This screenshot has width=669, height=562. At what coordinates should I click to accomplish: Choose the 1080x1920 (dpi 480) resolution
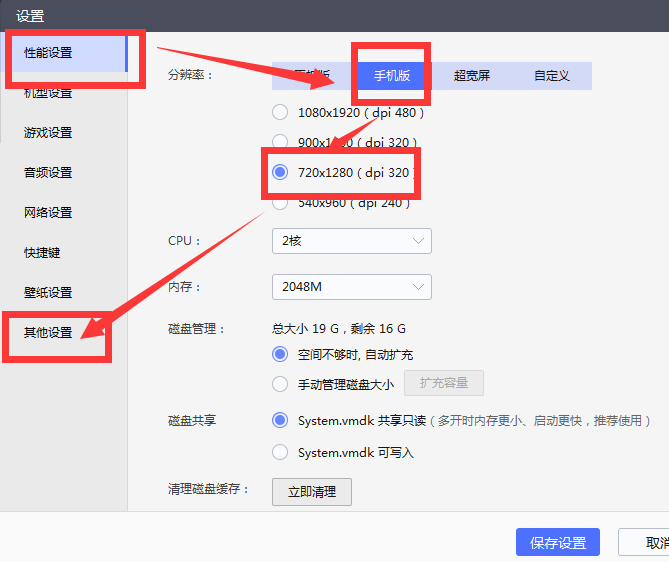(x=280, y=112)
